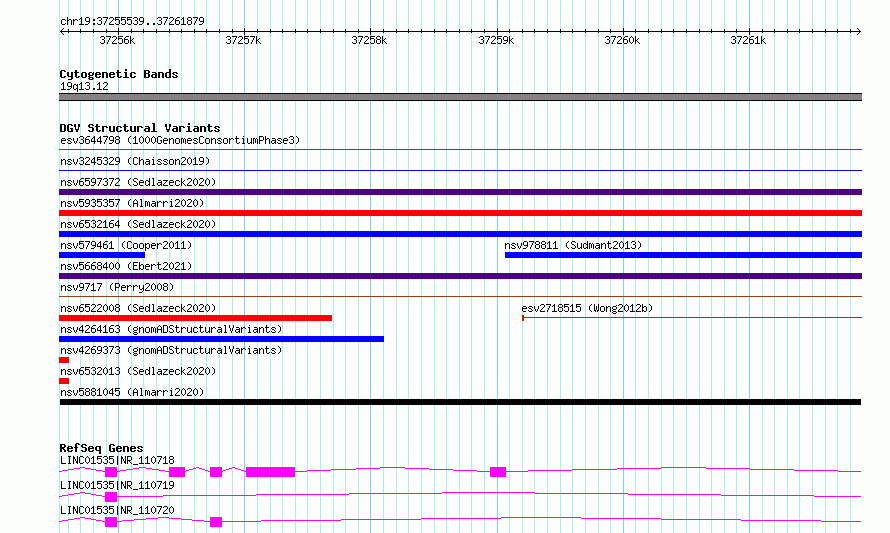Viewport: 890px width, 533px height.
Task: Click the blue bar of nsv978811
Action: 683,255
